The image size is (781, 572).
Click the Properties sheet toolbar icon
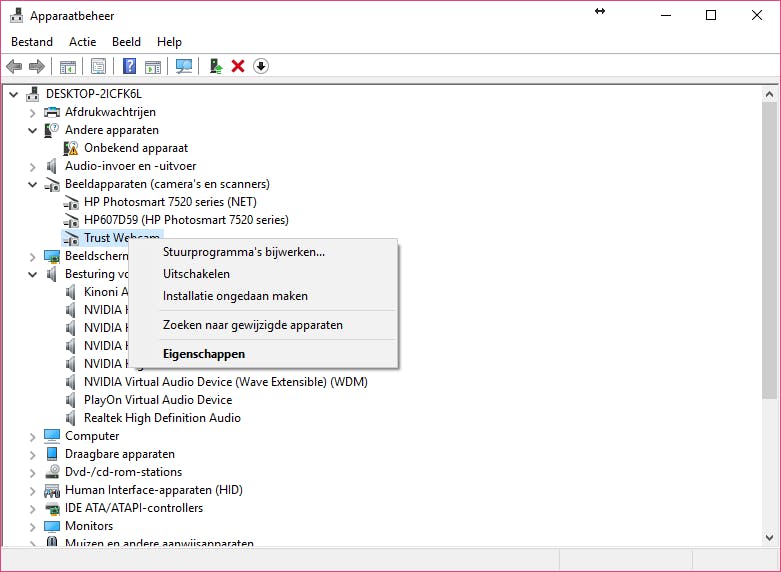[x=98, y=66]
